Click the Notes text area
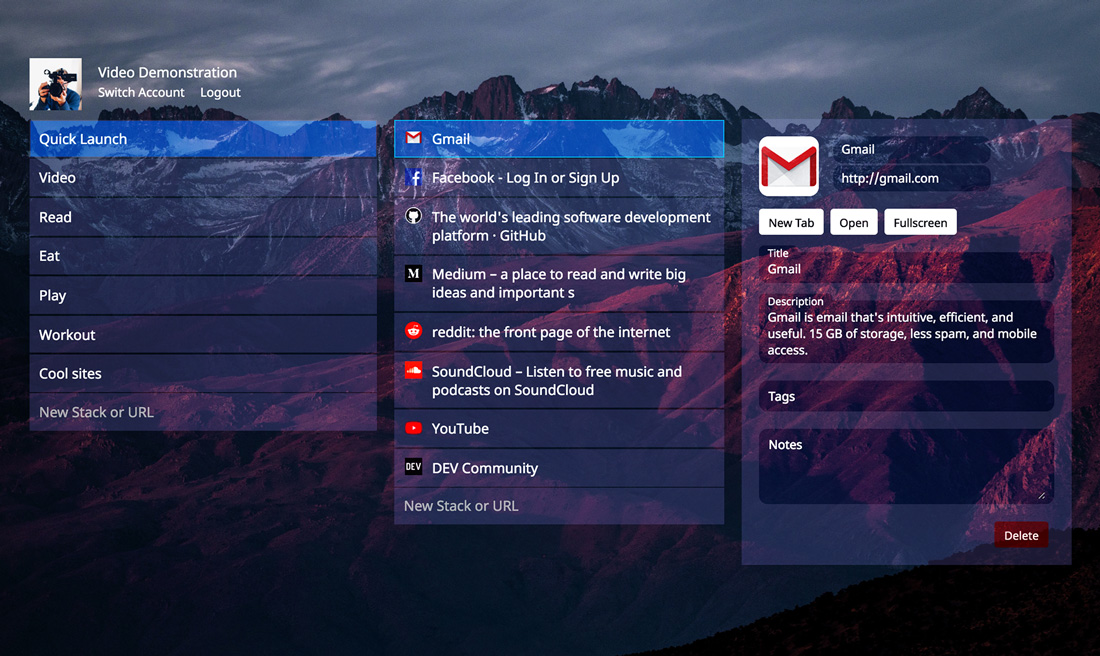Image resolution: width=1100 pixels, height=656 pixels. tap(906, 468)
